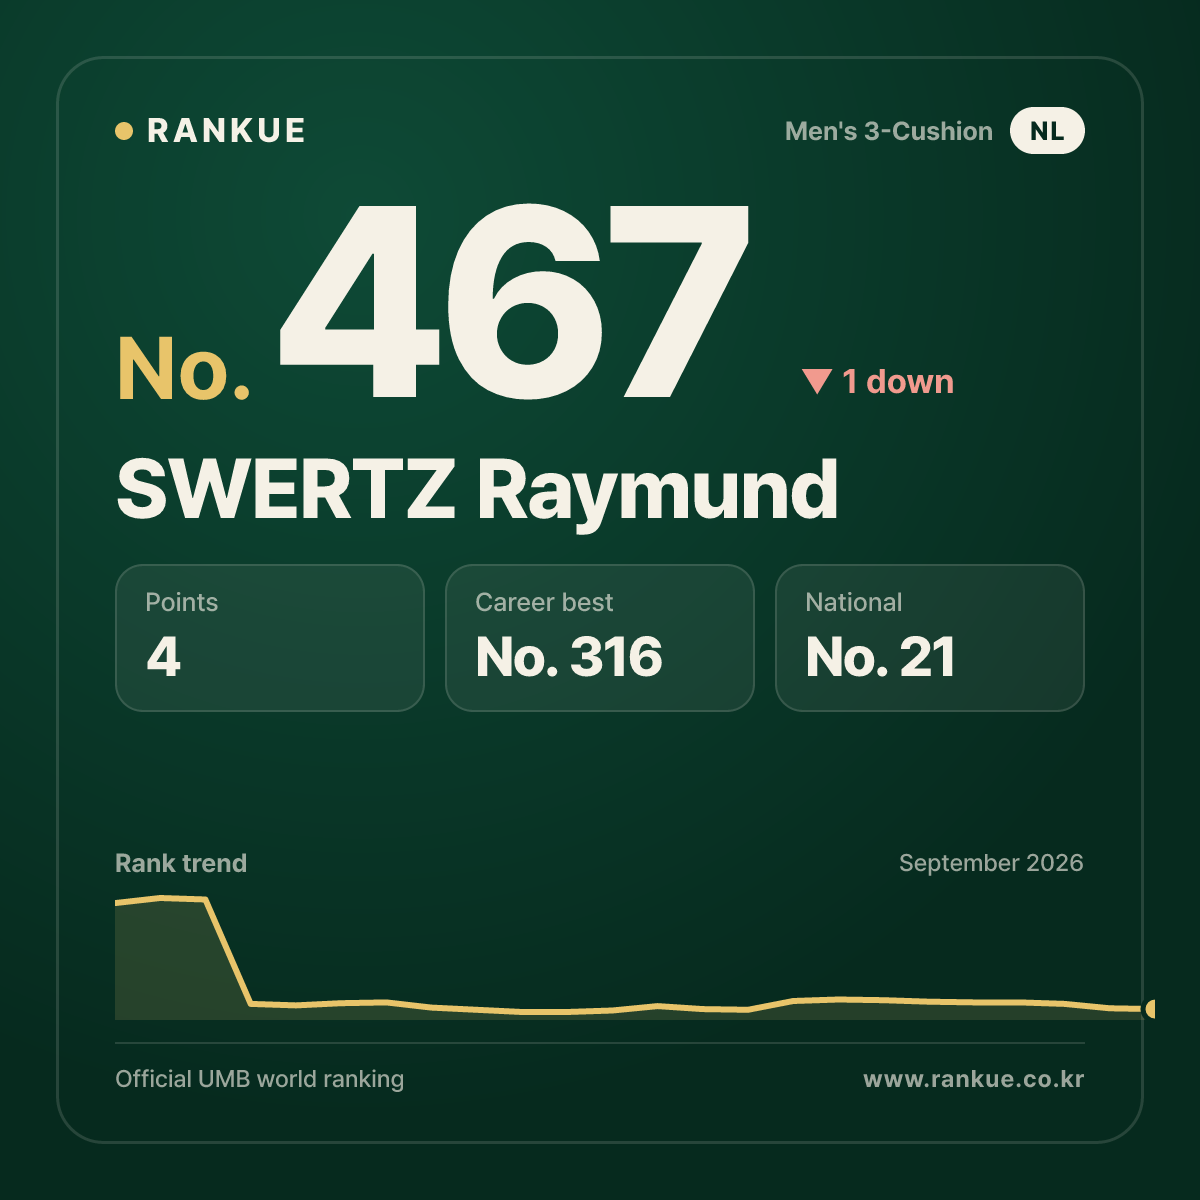1200x1200 pixels.
Task: Click the RANKUE logo text
Action: (226, 131)
